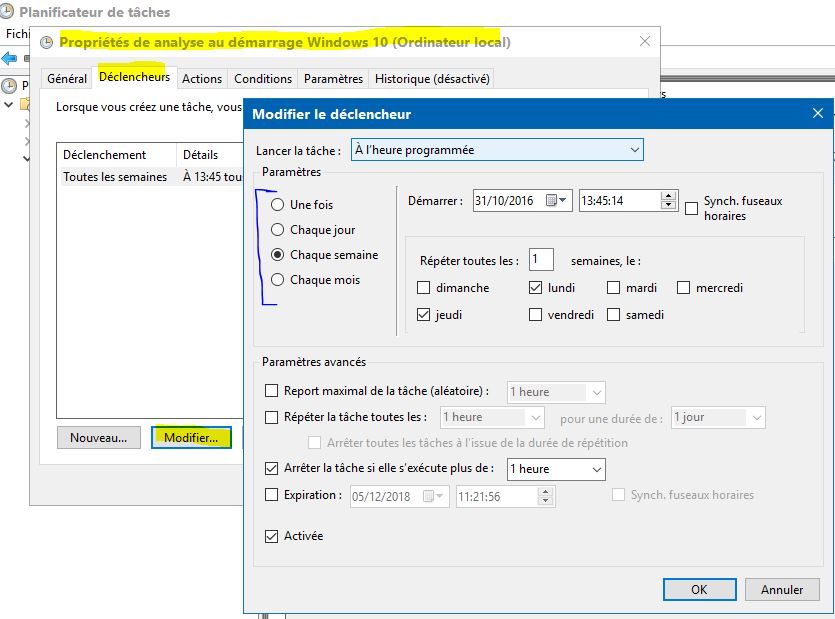
Task: Click the folder icon in the left tree panel
Action: [23, 104]
